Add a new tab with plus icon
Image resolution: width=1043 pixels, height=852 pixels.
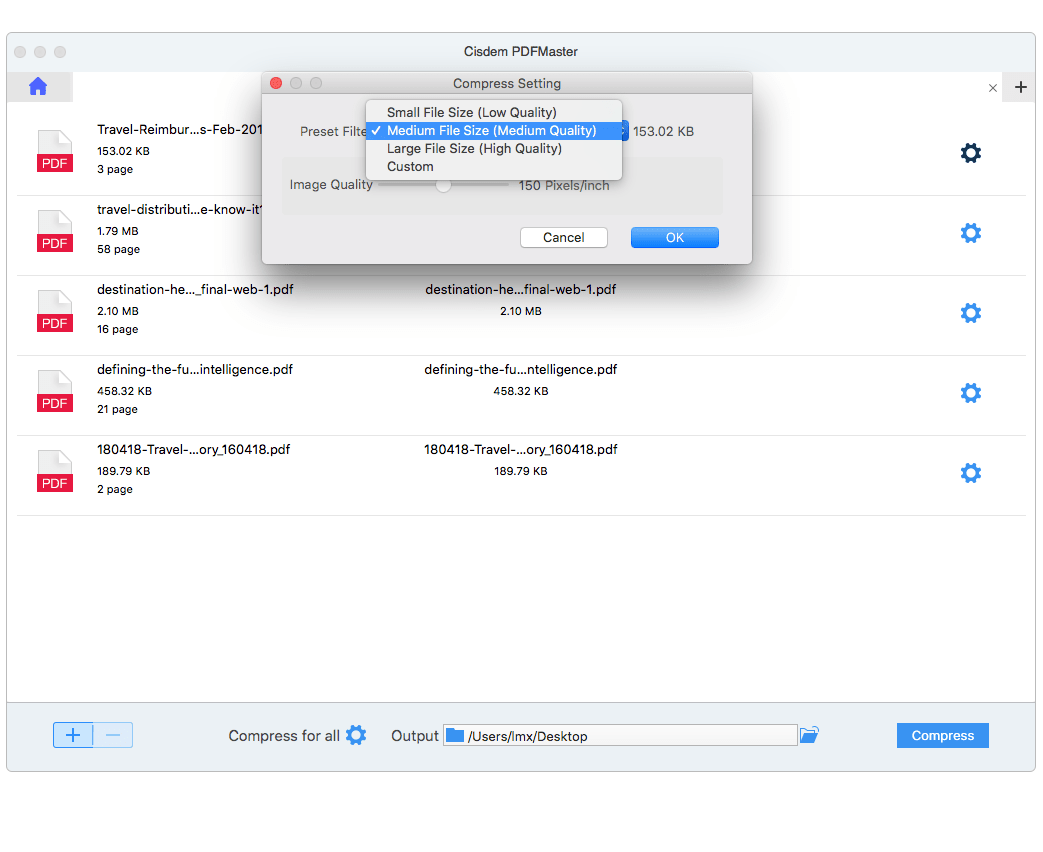tap(1020, 87)
